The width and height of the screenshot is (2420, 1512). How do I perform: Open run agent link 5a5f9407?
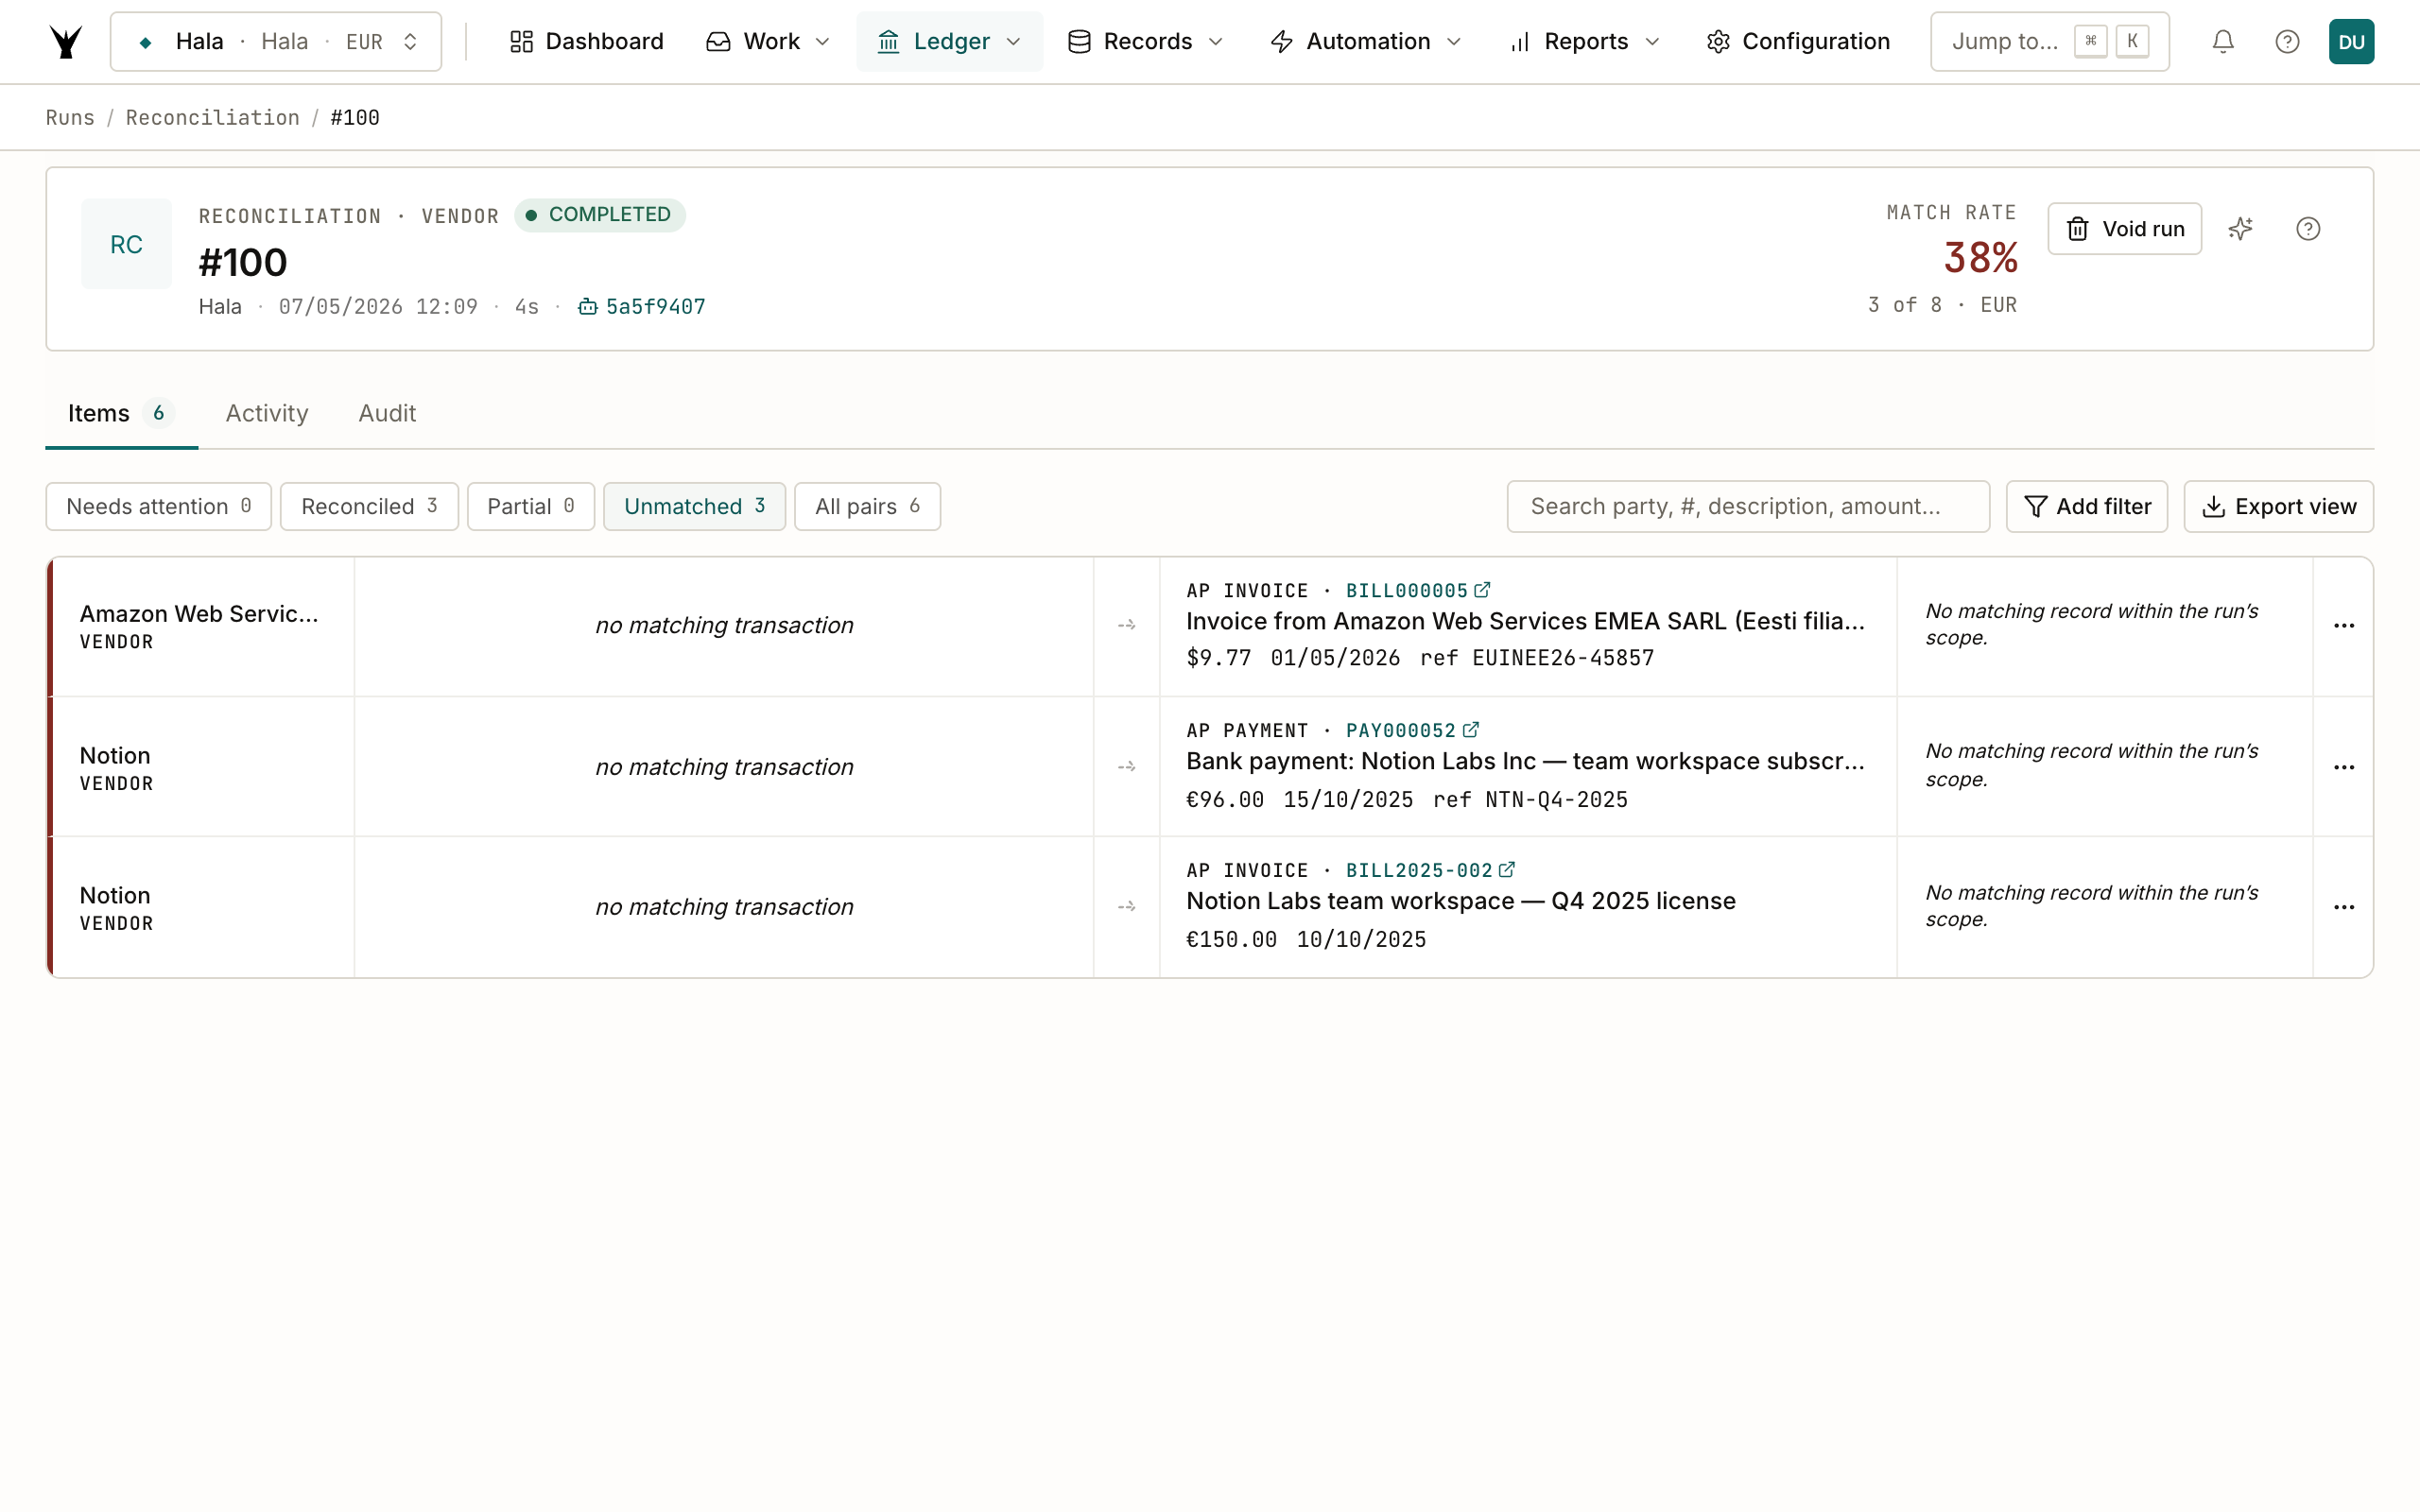[x=642, y=307]
